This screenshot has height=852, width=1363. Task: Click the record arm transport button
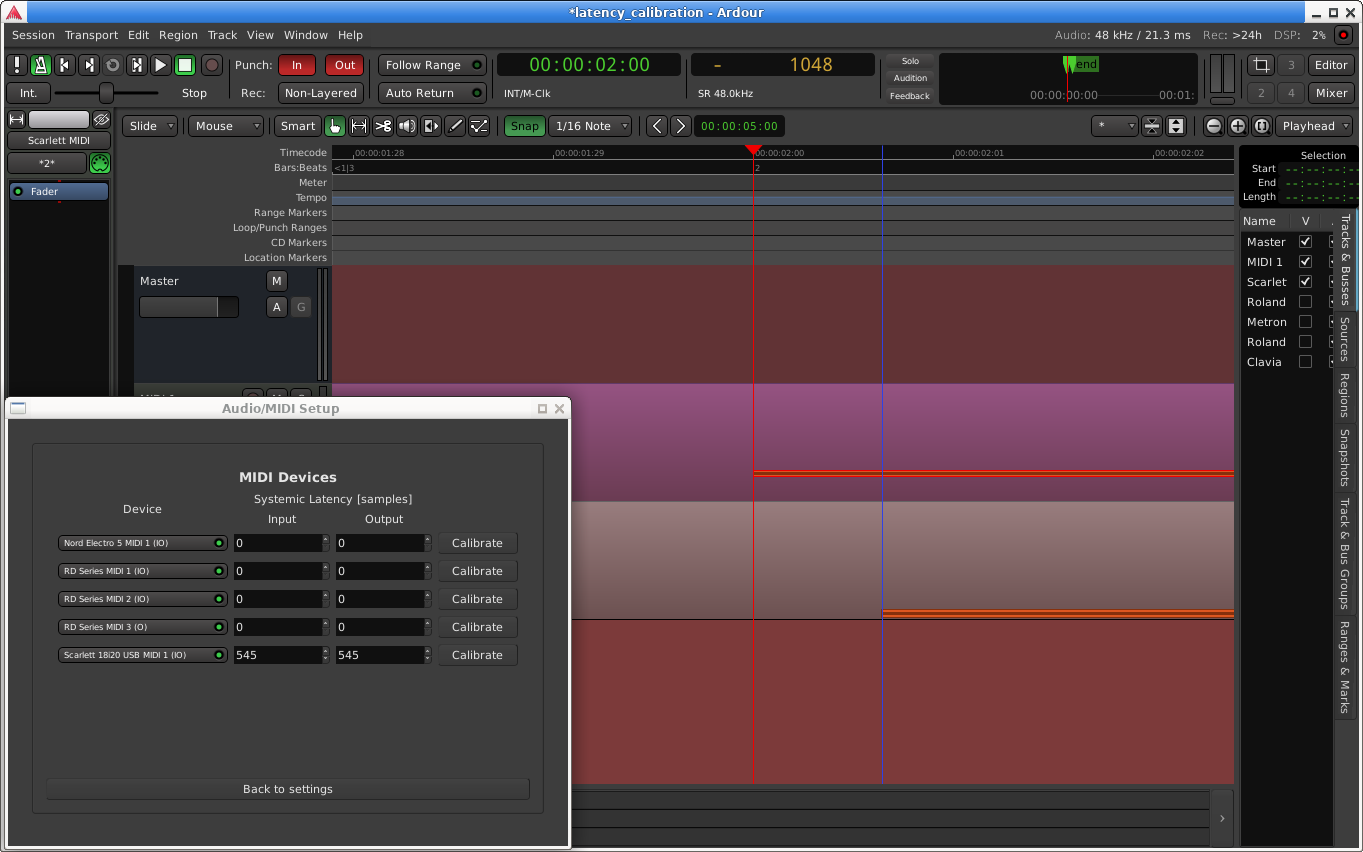coord(212,65)
